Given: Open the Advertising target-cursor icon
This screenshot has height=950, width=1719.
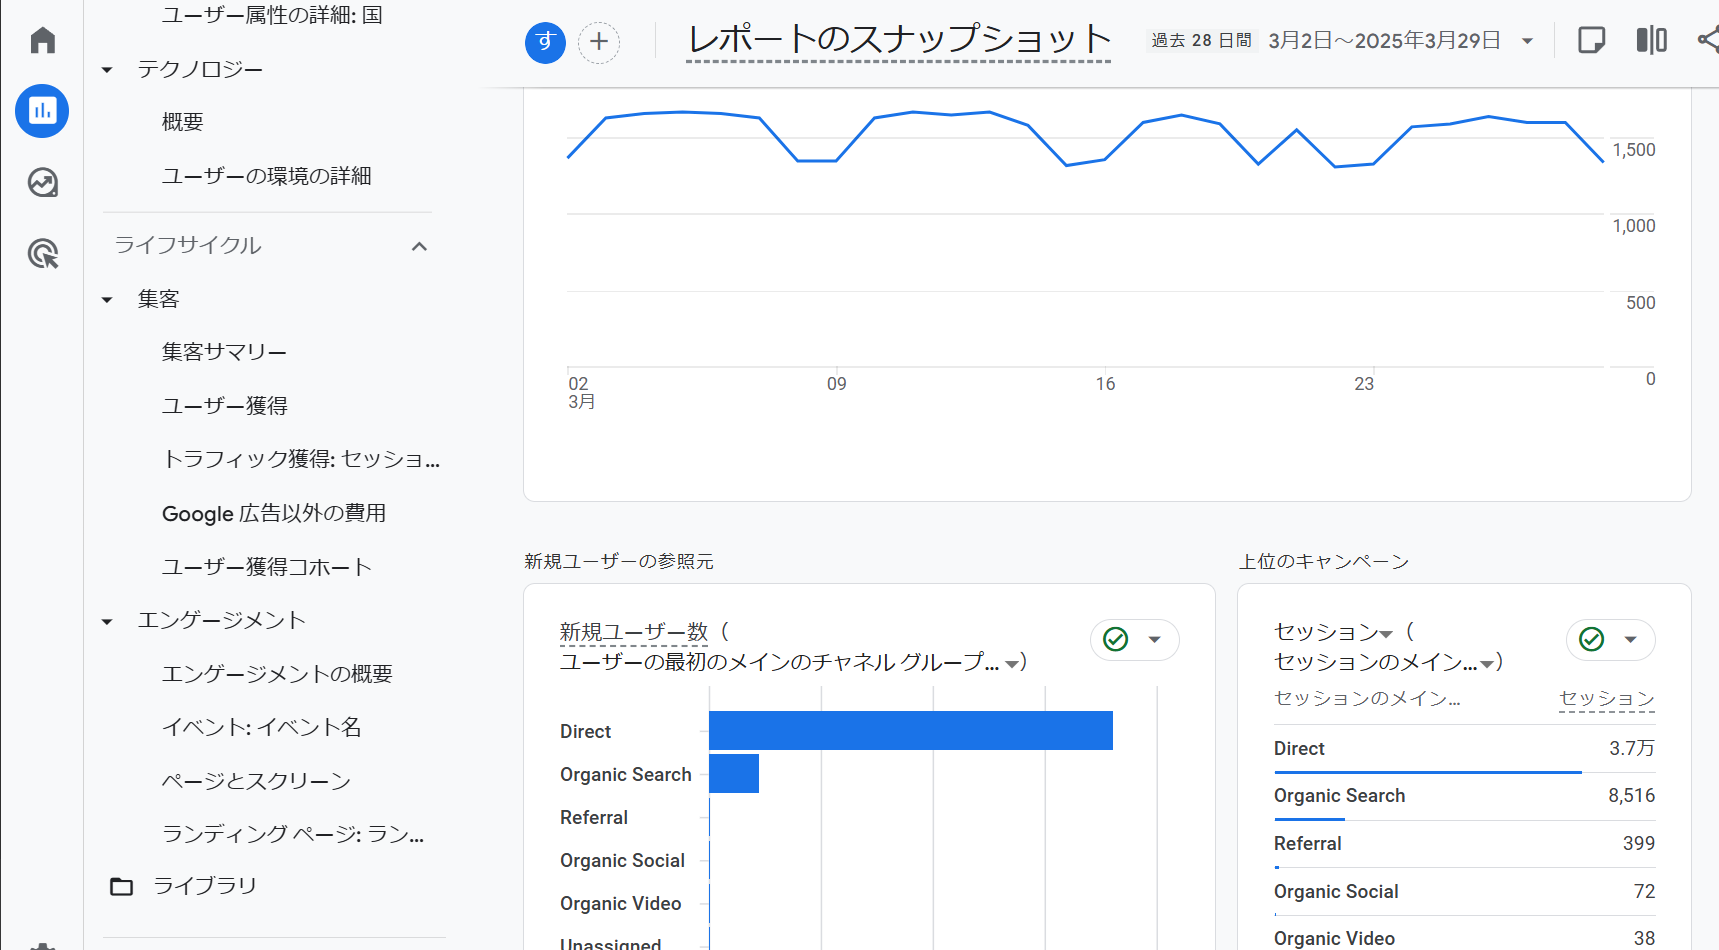Looking at the screenshot, I should pyautogui.click(x=42, y=254).
